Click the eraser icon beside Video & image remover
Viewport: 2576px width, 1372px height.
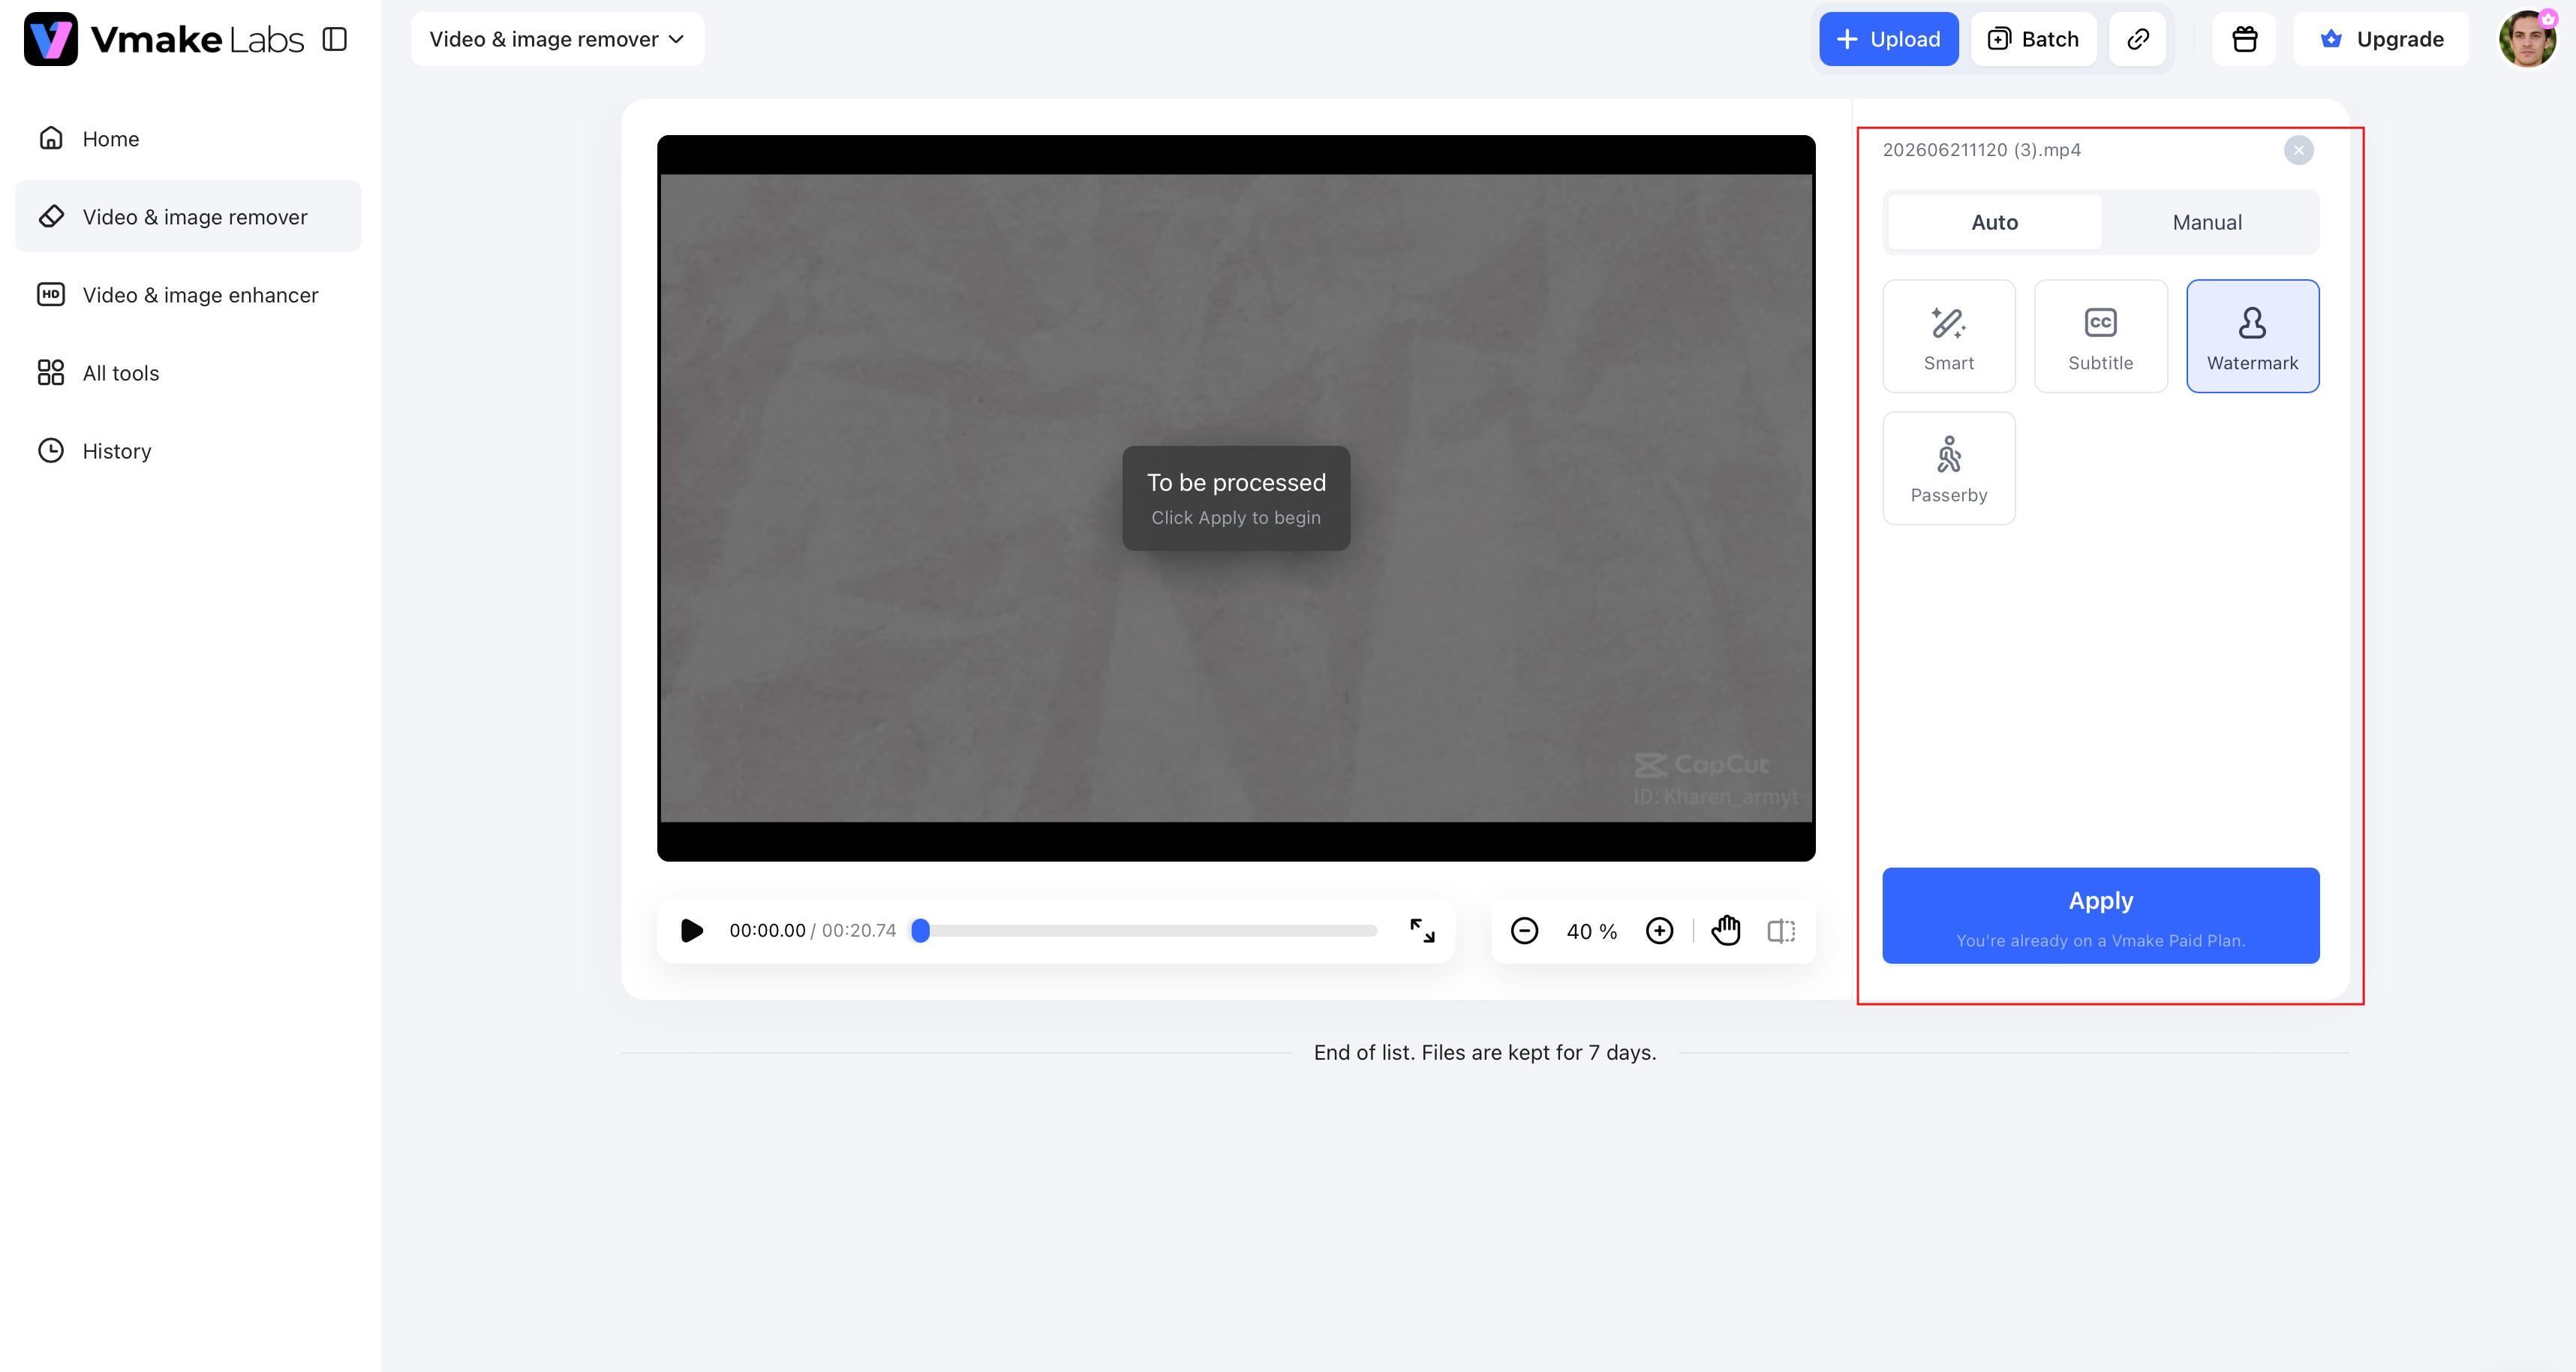[51, 216]
